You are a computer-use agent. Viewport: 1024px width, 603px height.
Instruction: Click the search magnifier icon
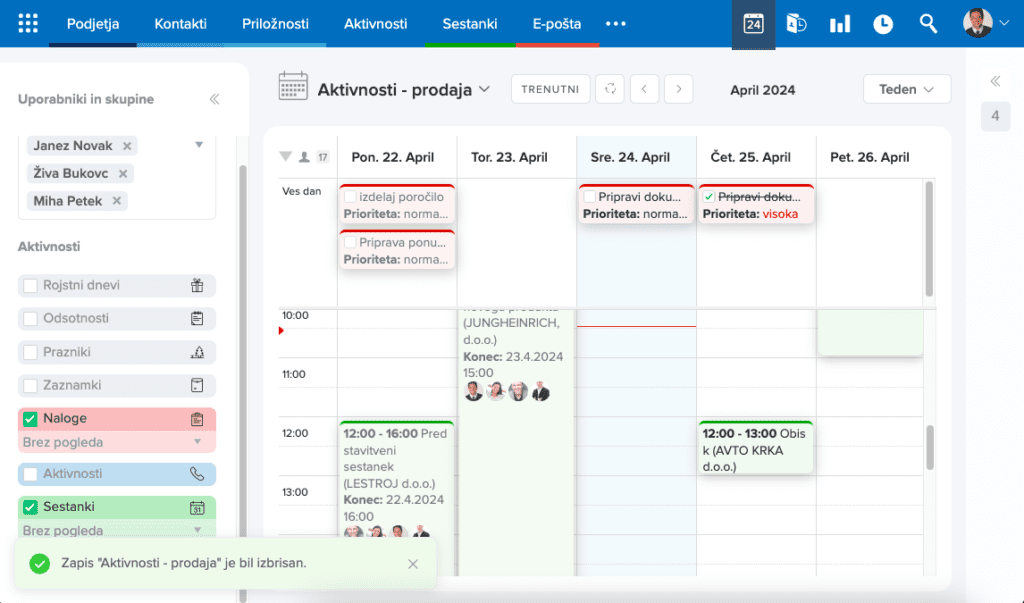click(928, 24)
